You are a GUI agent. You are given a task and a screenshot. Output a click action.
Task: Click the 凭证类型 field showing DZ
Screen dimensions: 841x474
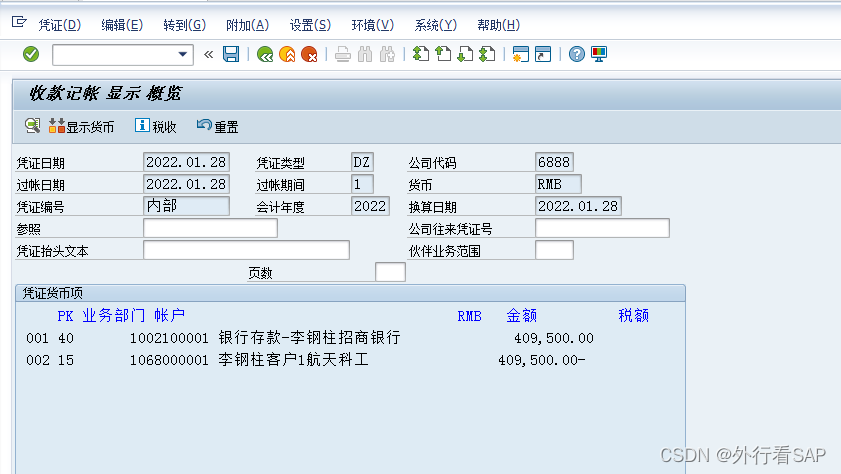[x=362, y=162]
